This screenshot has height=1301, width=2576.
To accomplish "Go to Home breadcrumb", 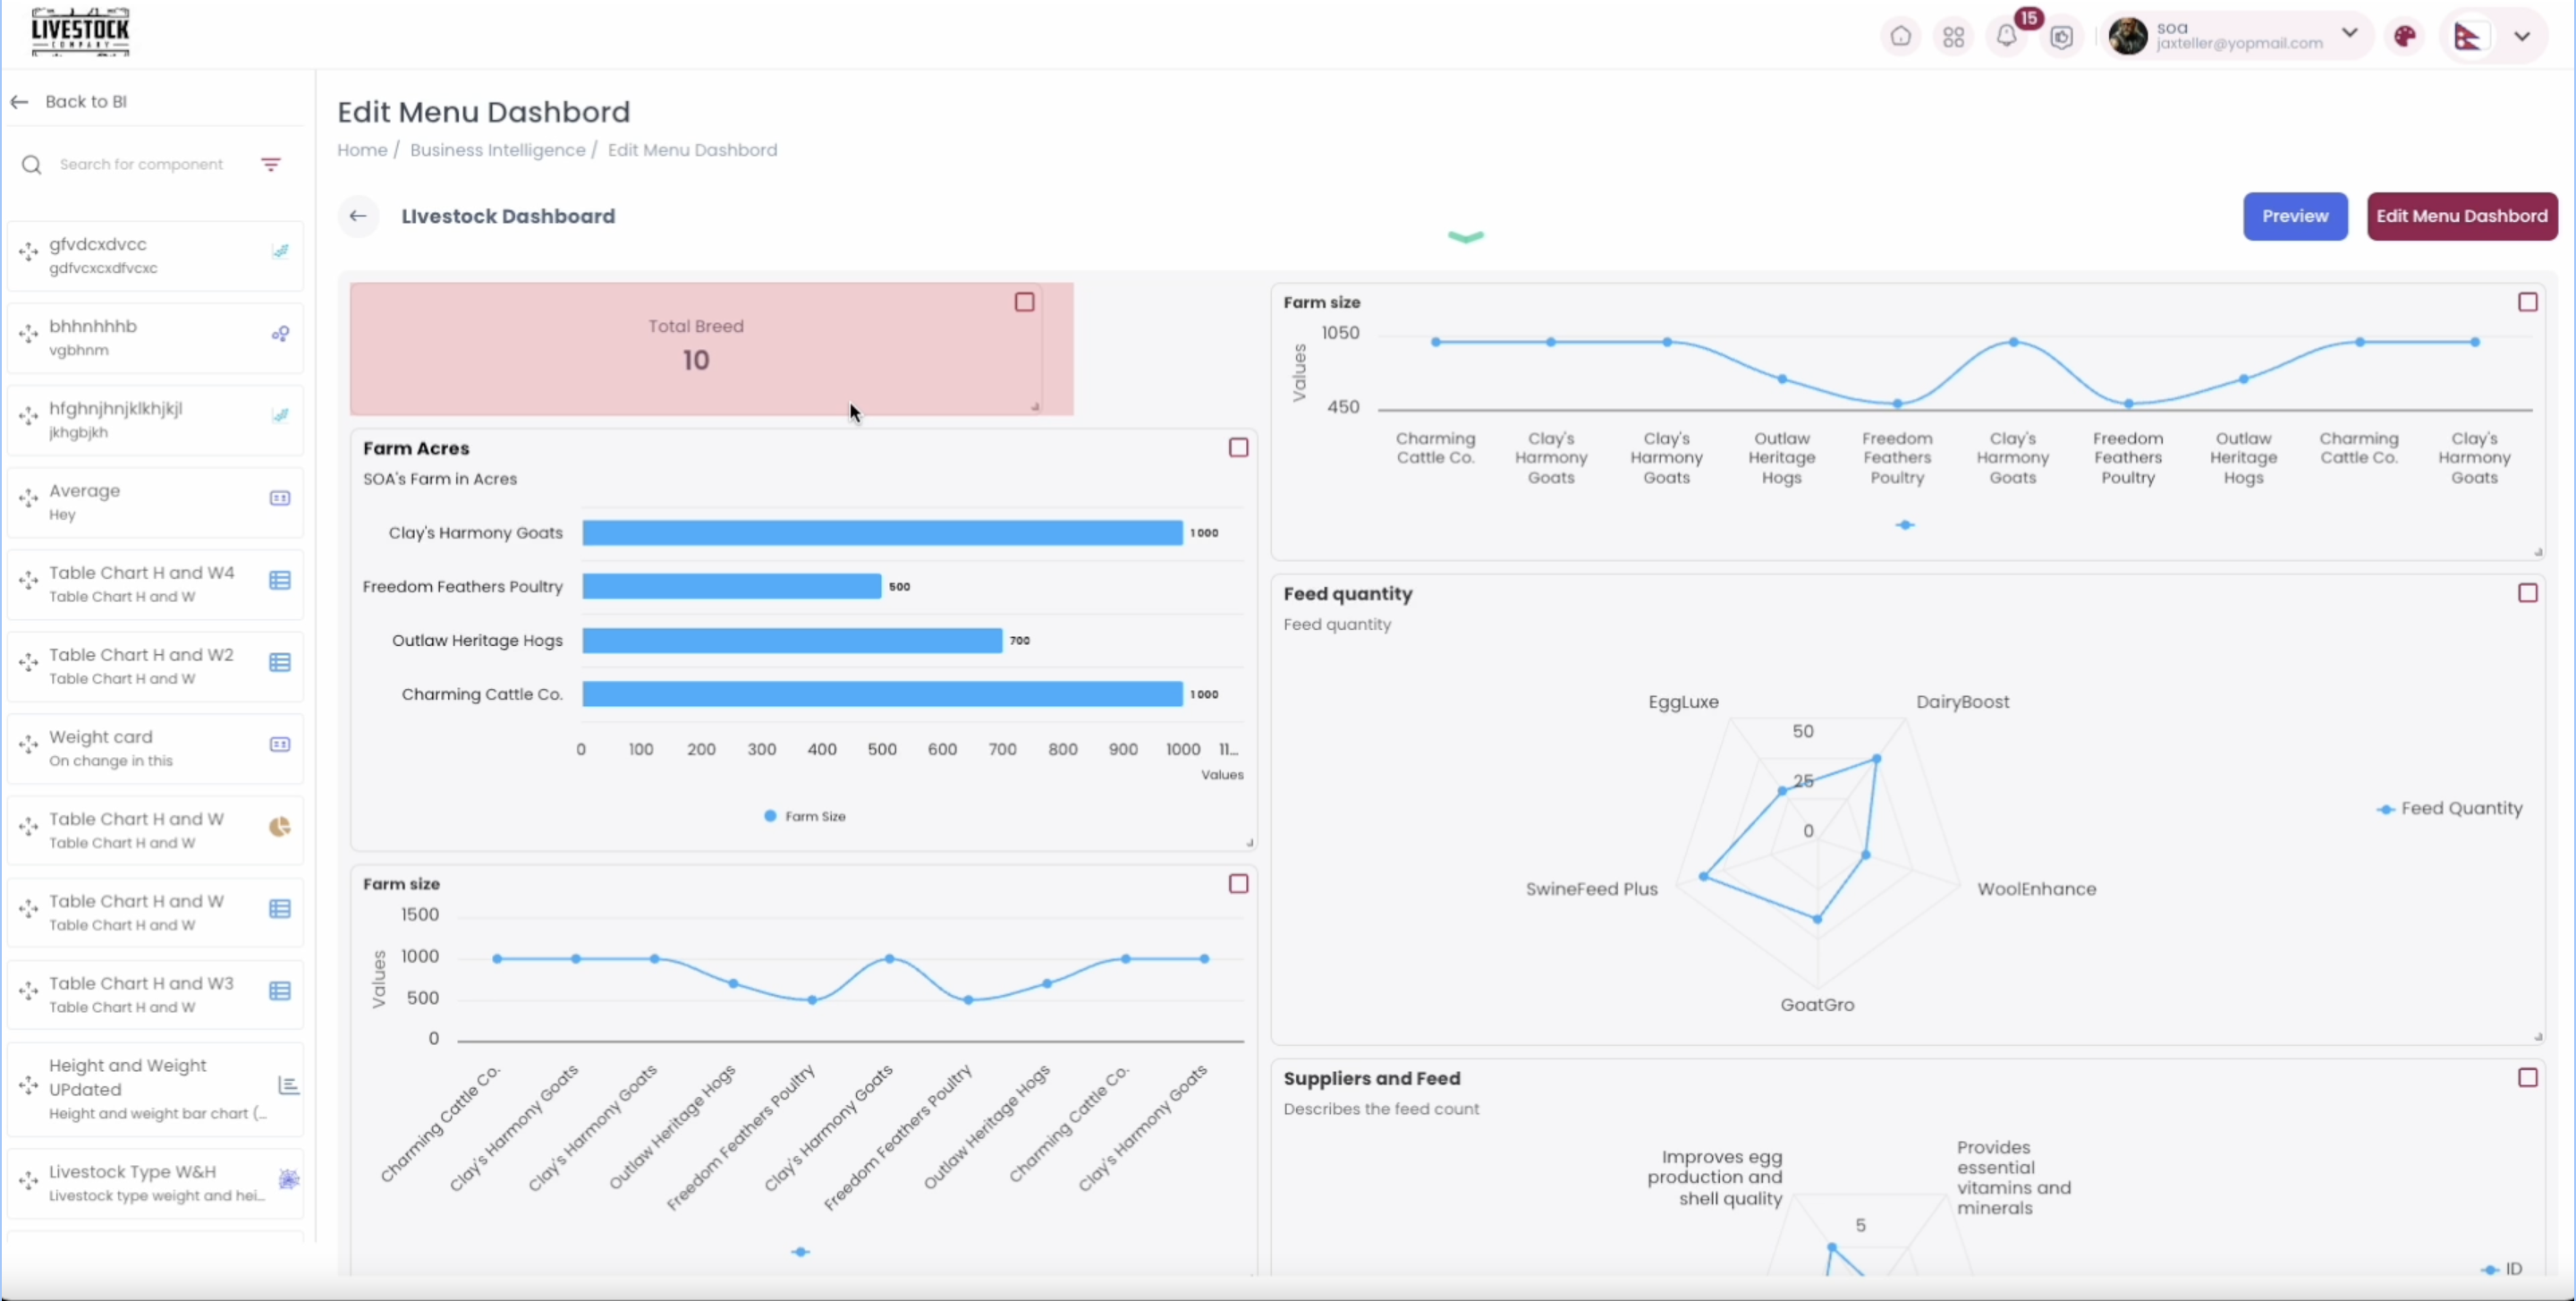I will 362,150.
